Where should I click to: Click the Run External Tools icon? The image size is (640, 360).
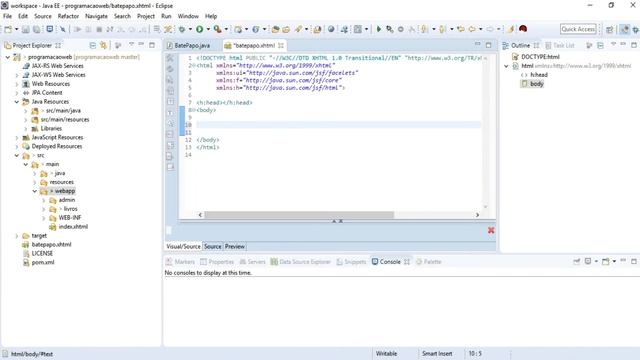[x=218, y=29]
